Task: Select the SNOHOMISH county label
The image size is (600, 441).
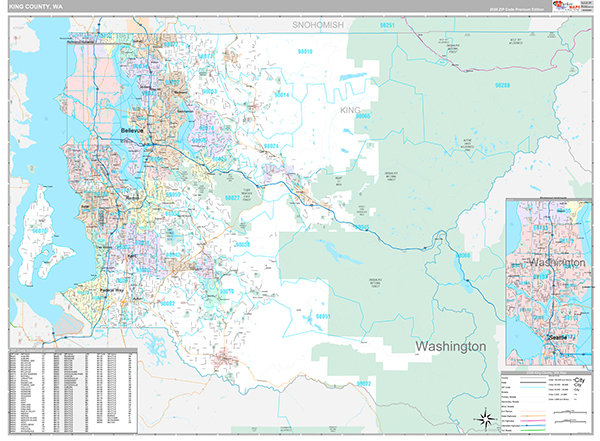Action: pos(318,25)
